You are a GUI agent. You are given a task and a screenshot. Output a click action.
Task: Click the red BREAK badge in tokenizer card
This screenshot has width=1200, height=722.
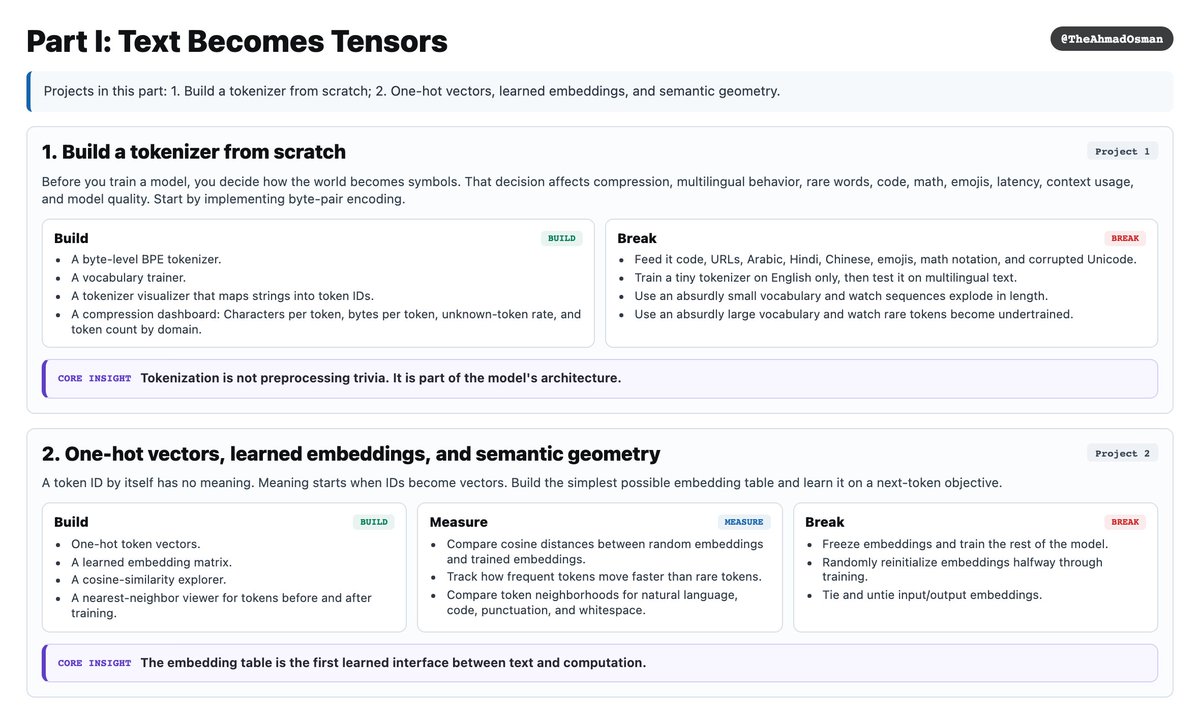[1125, 239]
